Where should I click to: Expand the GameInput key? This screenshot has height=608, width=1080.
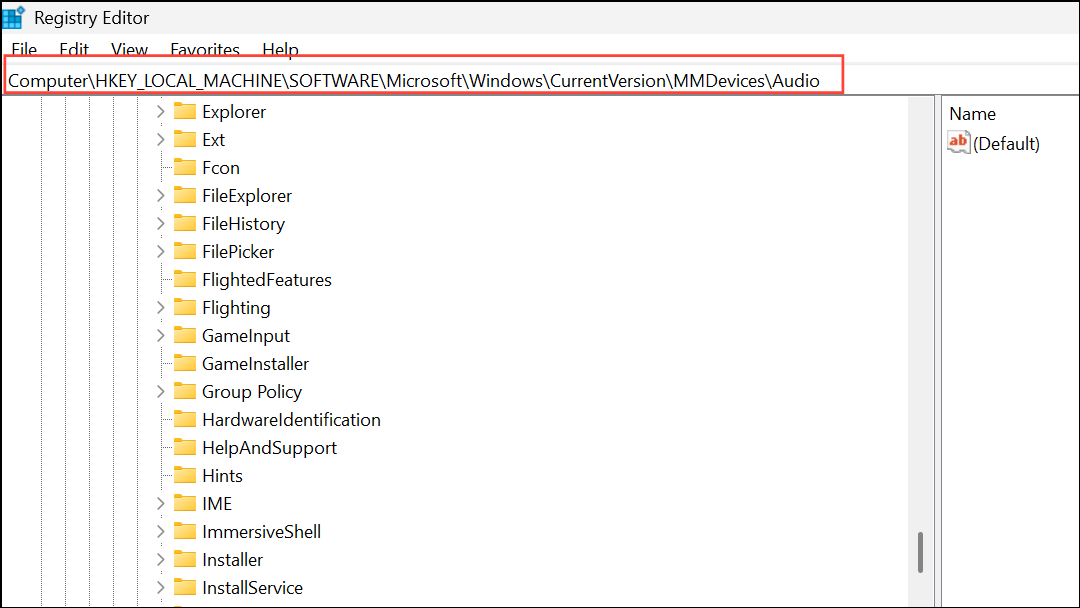(x=160, y=335)
